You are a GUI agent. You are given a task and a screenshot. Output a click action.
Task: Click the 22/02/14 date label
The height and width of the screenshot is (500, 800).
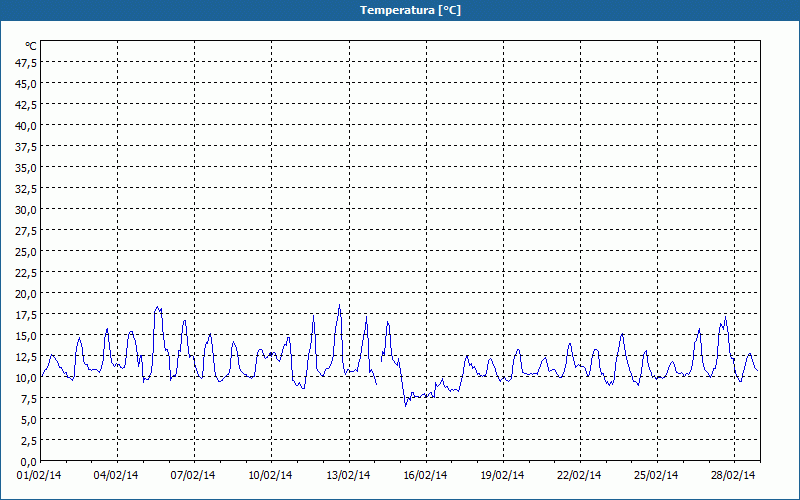(579, 476)
